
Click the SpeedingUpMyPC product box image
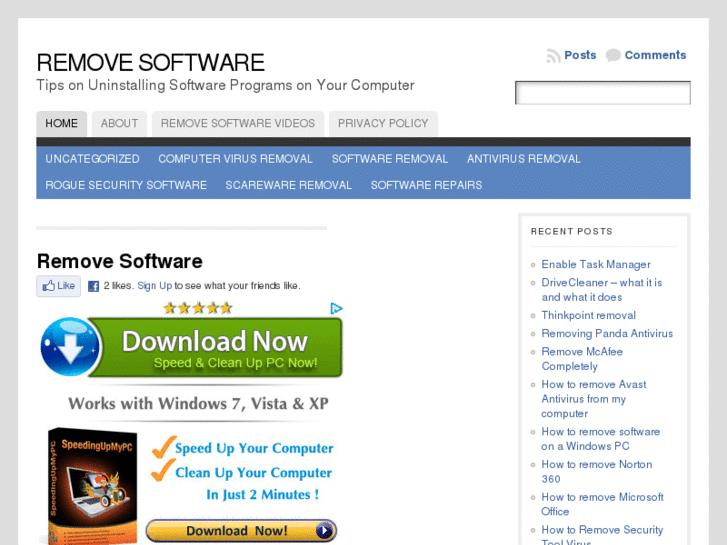coord(92,486)
